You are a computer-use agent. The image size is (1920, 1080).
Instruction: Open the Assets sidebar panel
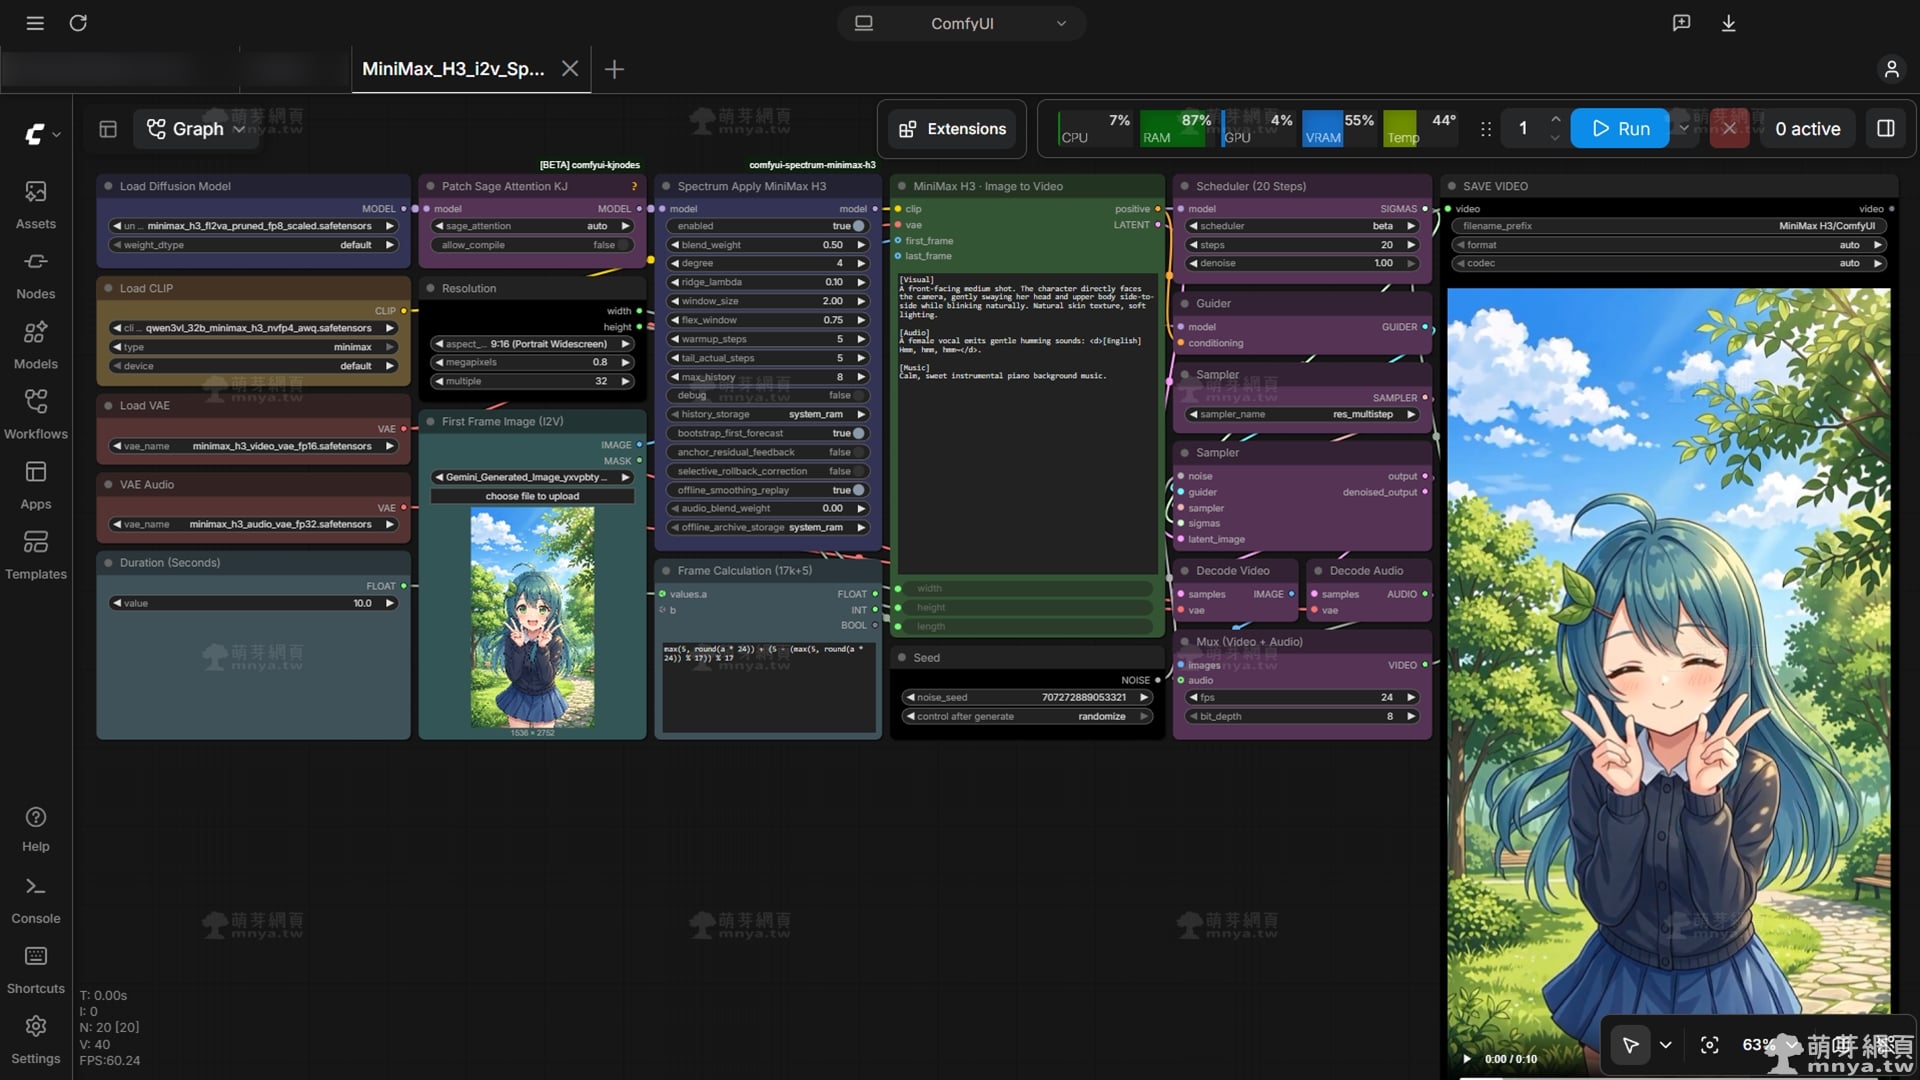click(36, 205)
